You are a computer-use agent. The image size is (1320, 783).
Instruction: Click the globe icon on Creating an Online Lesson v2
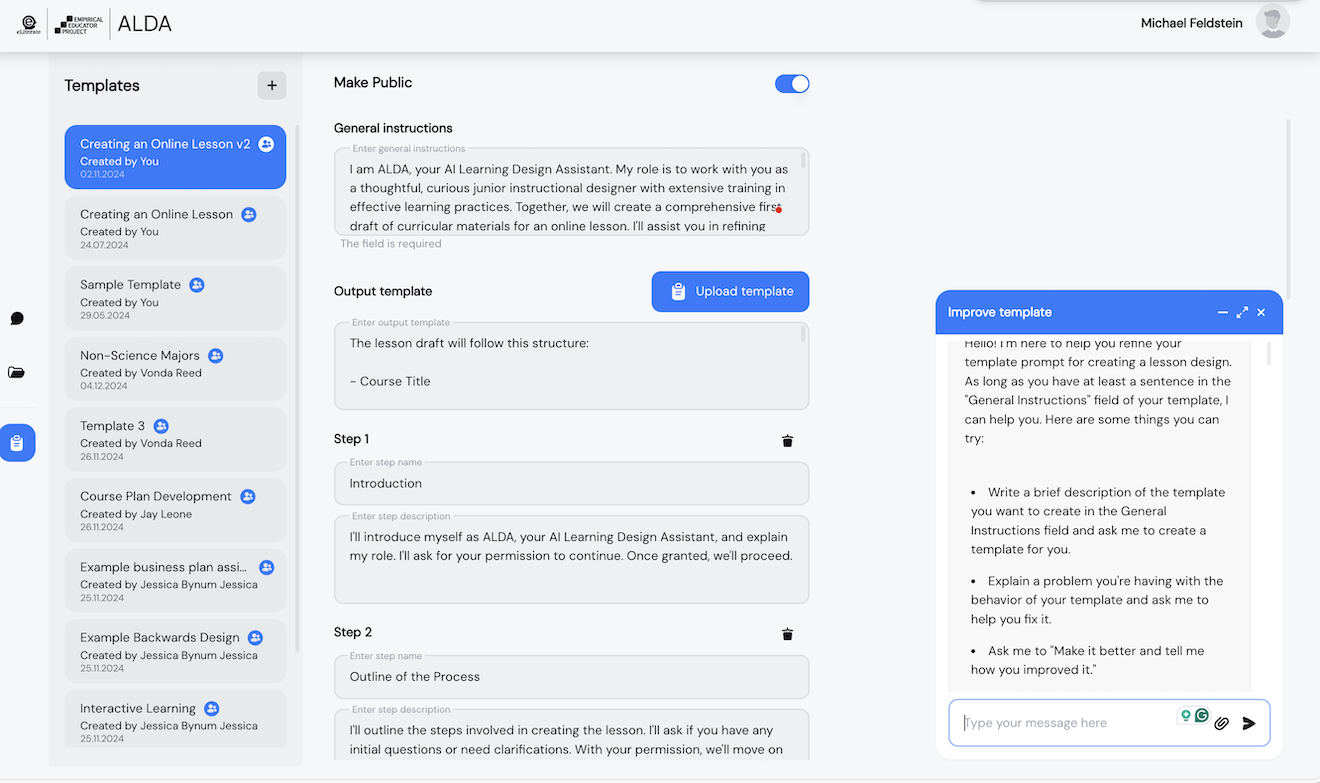[x=266, y=144]
